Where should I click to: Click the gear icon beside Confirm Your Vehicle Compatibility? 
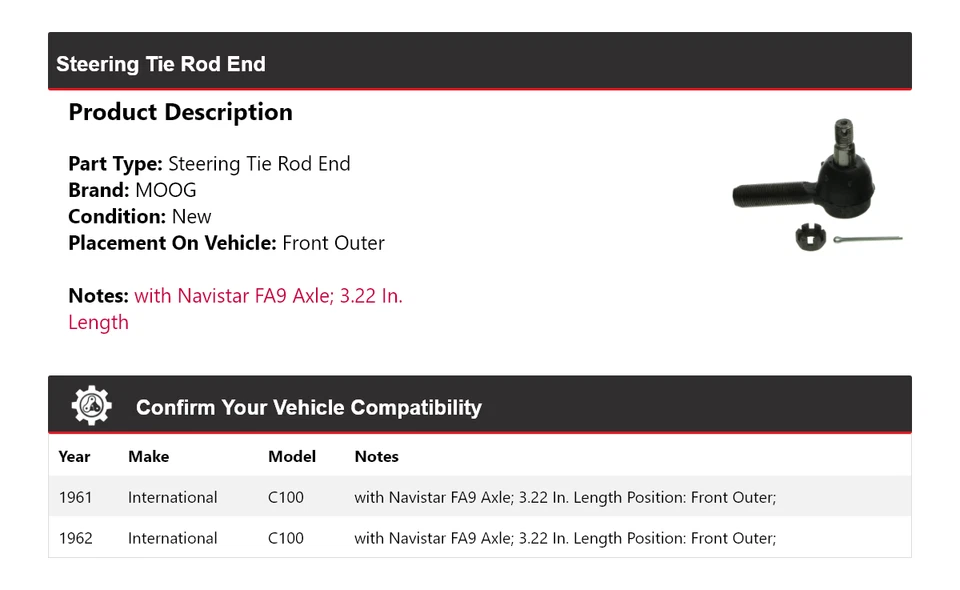(x=91, y=406)
